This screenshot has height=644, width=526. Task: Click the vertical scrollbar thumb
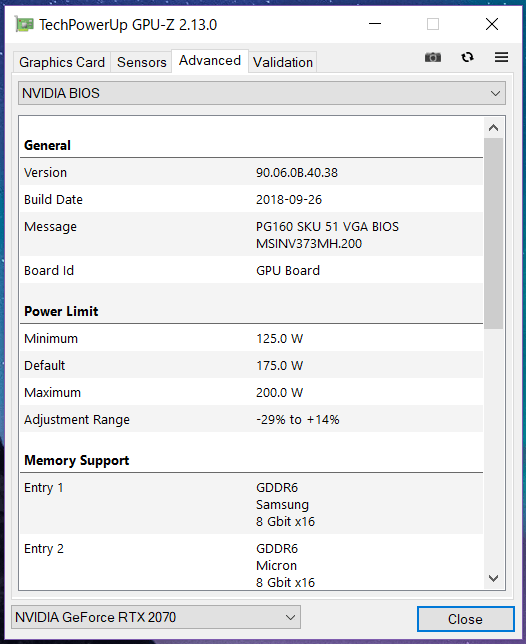(494, 233)
